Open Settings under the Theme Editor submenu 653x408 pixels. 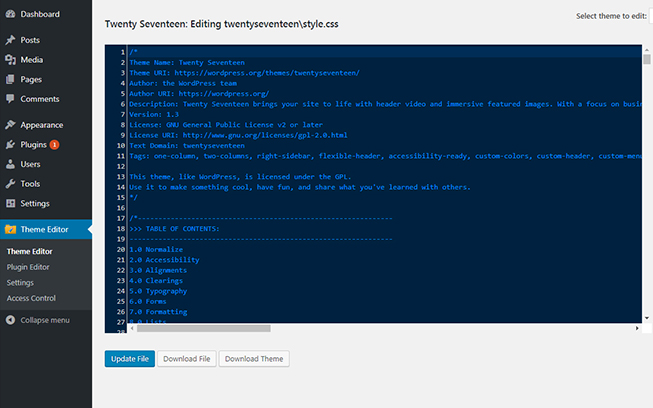coord(20,283)
